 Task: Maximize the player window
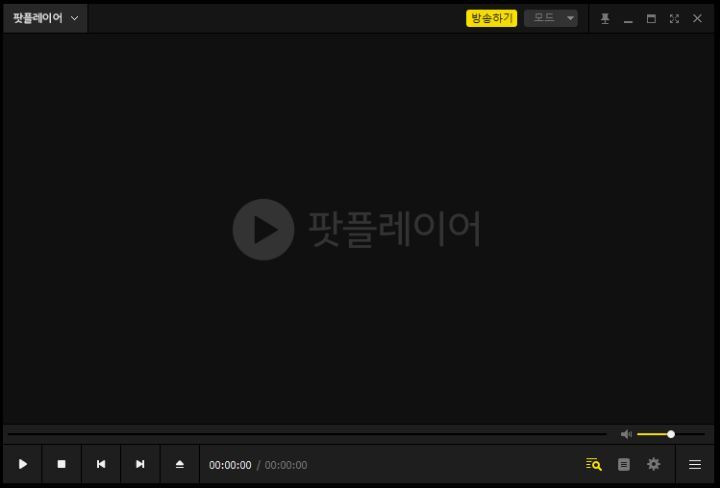(651, 18)
